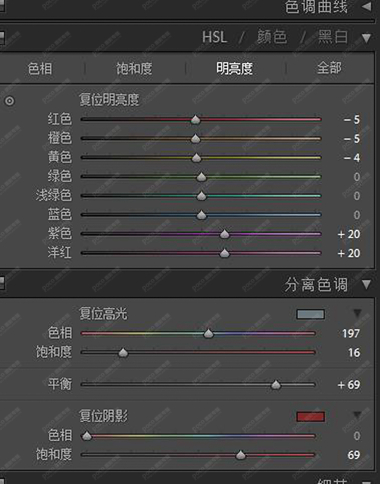This screenshot has height=484, width=380.
Task: Open the highlights color dropdown arrow
Action: (357, 313)
